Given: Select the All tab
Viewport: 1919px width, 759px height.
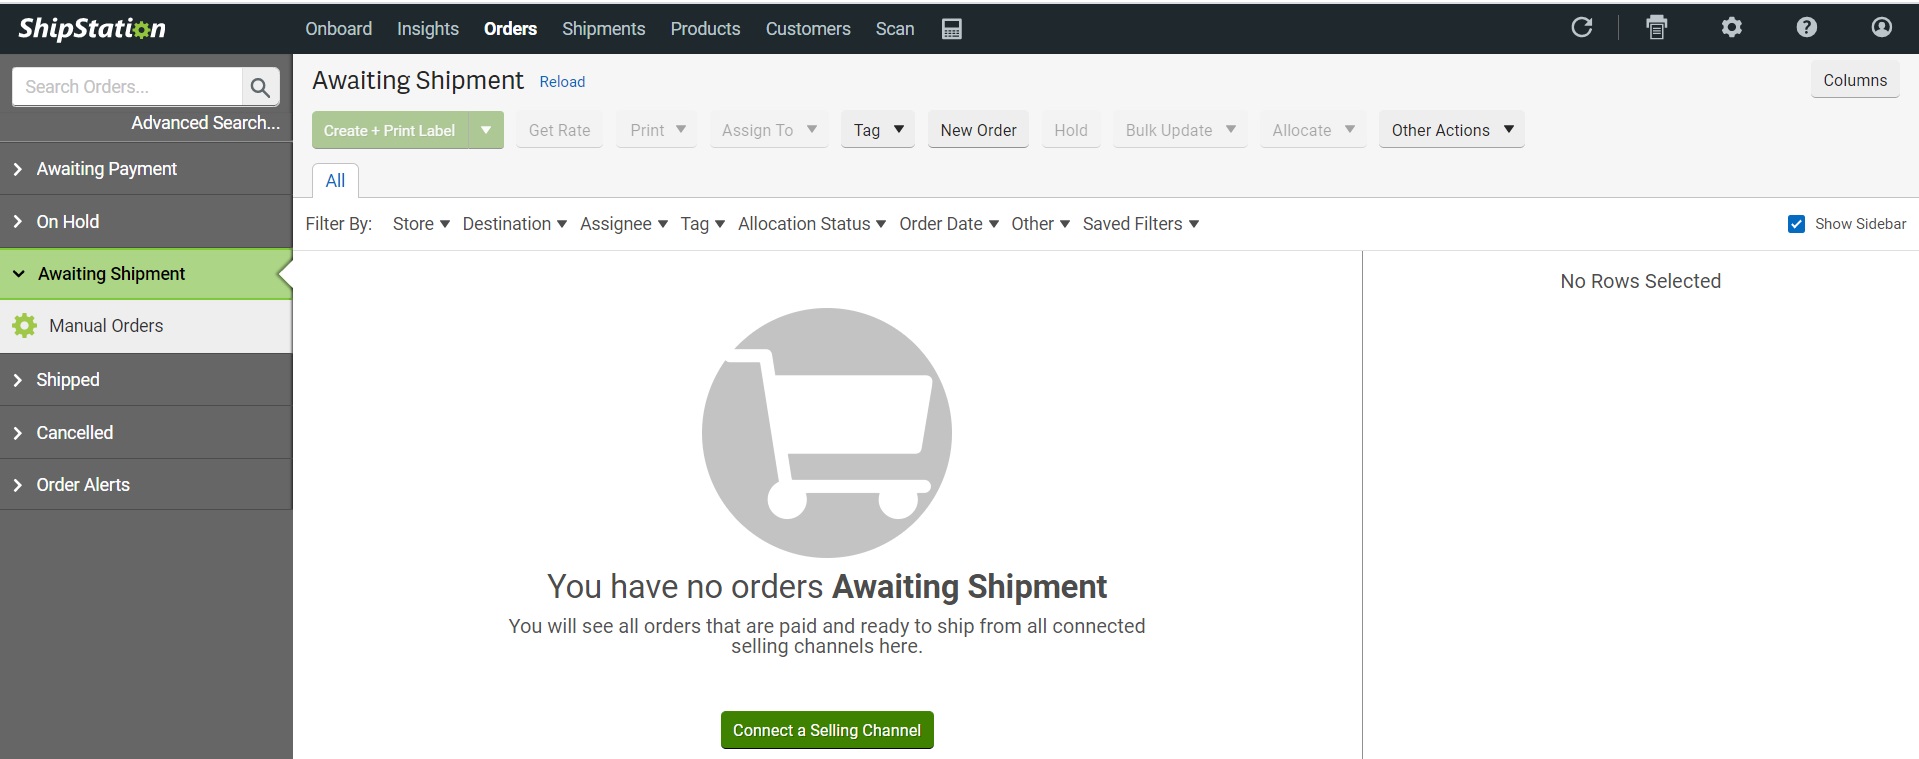Looking at the screenshot, I should (335, 181).
